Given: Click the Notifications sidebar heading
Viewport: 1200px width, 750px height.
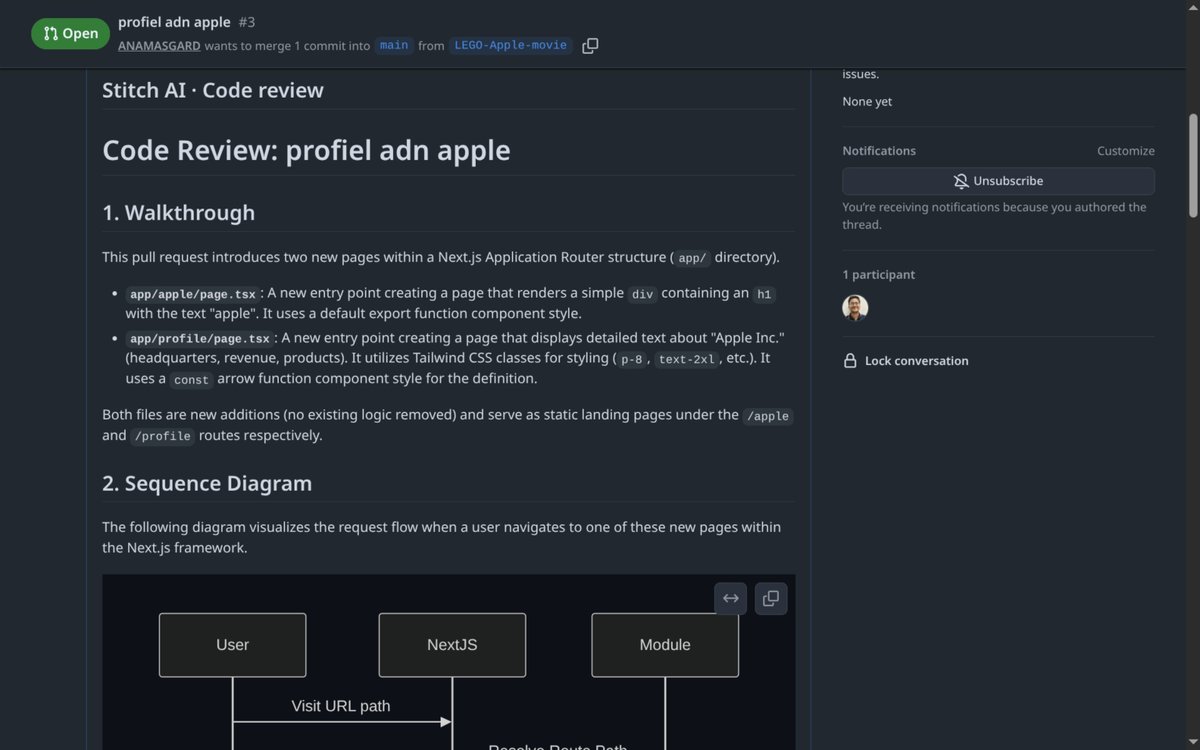Looking at the screenshot, I should coord(879,151).
